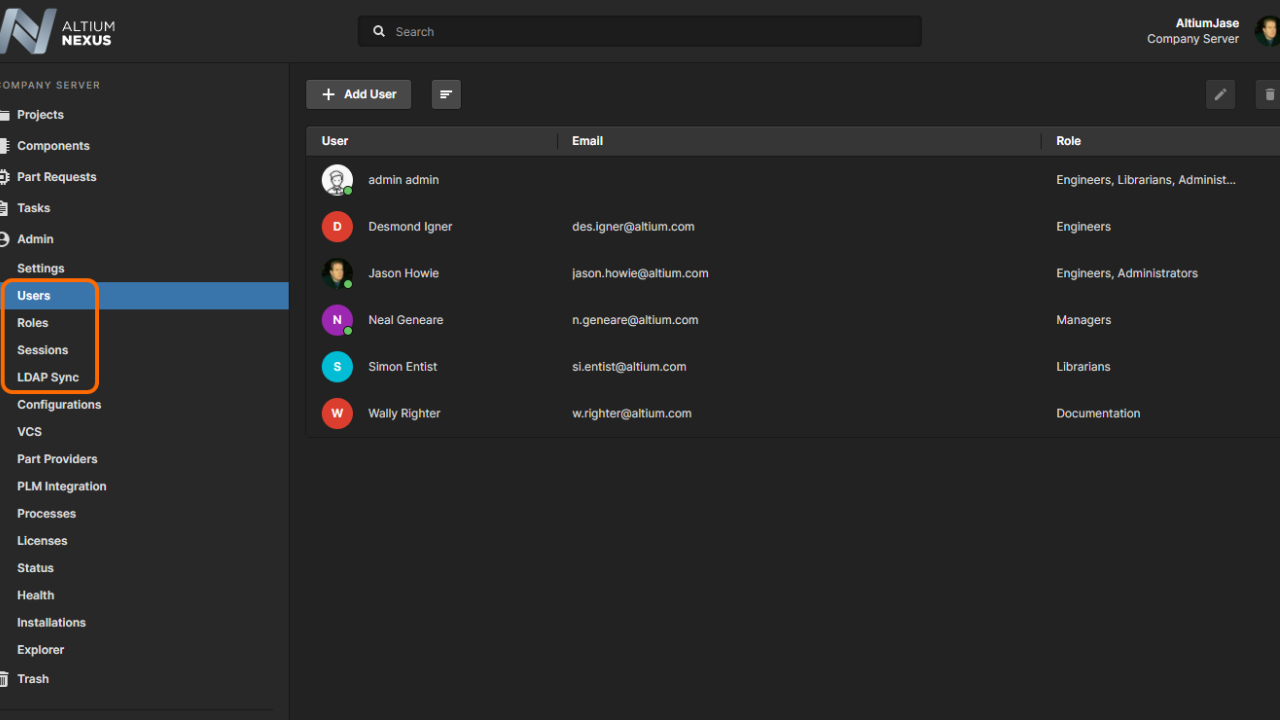1280x720 pixels.
Task: Click Documentation role of Wally Righter
Action: click(x=1098, y=413)
